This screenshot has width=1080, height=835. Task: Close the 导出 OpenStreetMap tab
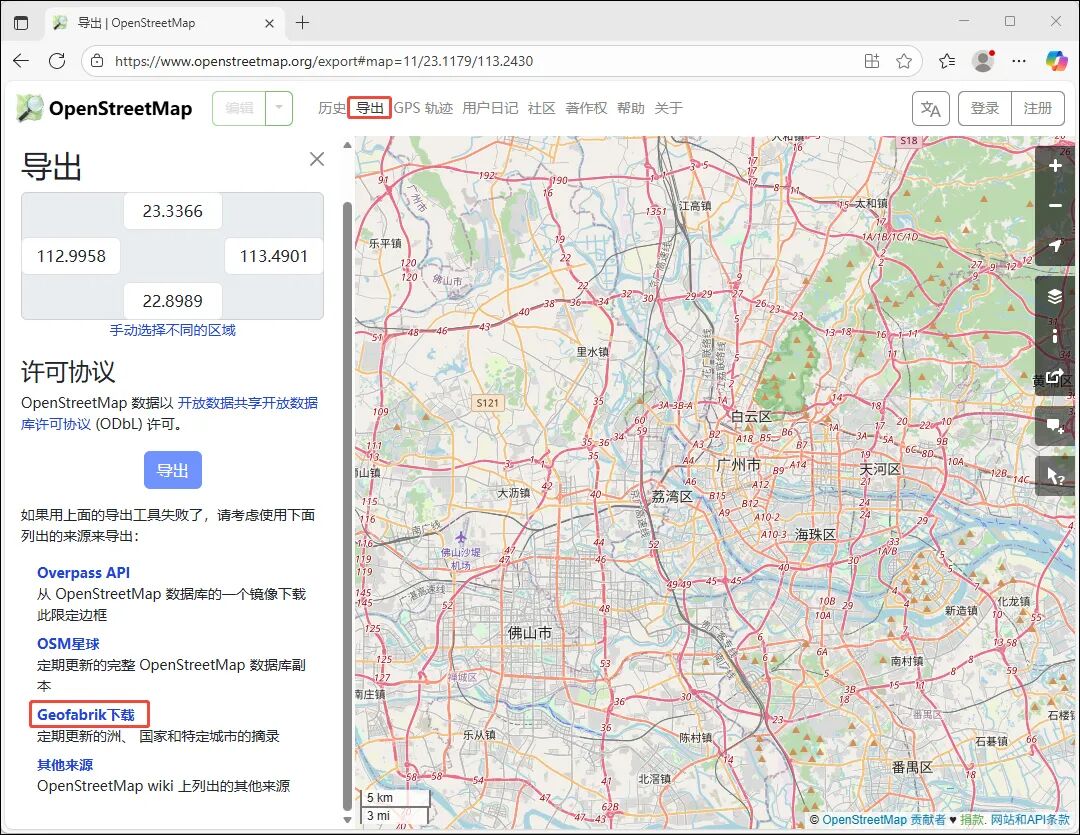click(269, 23)
